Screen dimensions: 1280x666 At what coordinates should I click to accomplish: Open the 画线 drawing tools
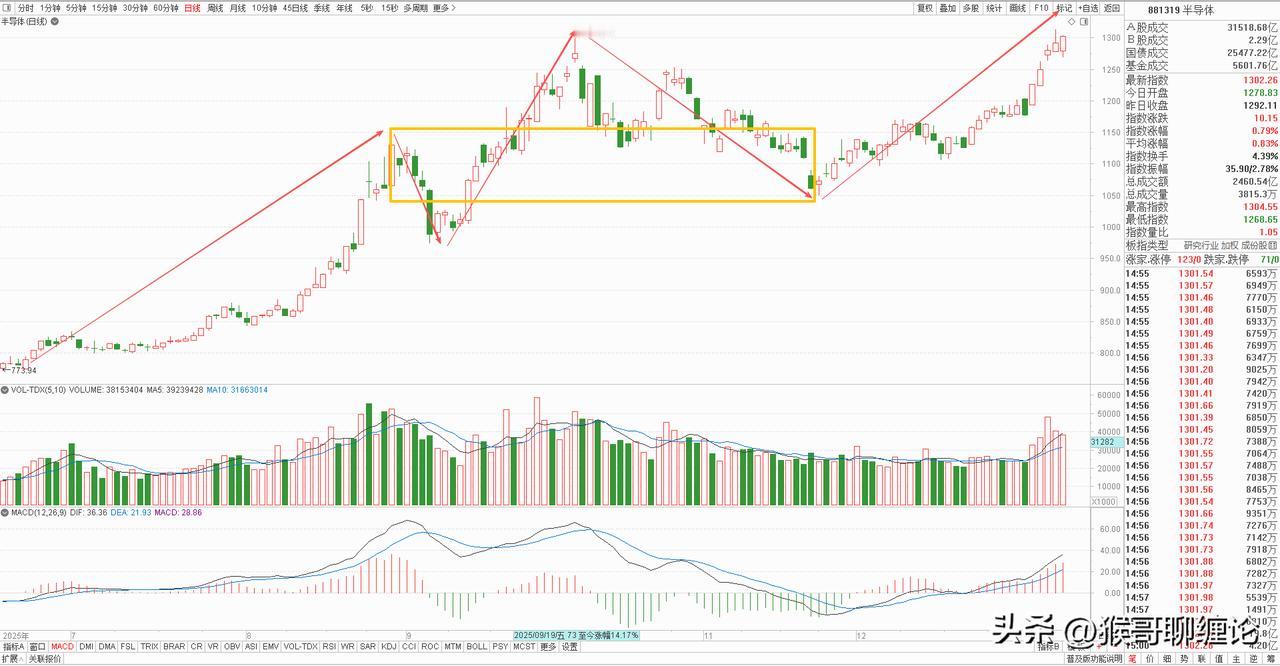pos(1018,8)
